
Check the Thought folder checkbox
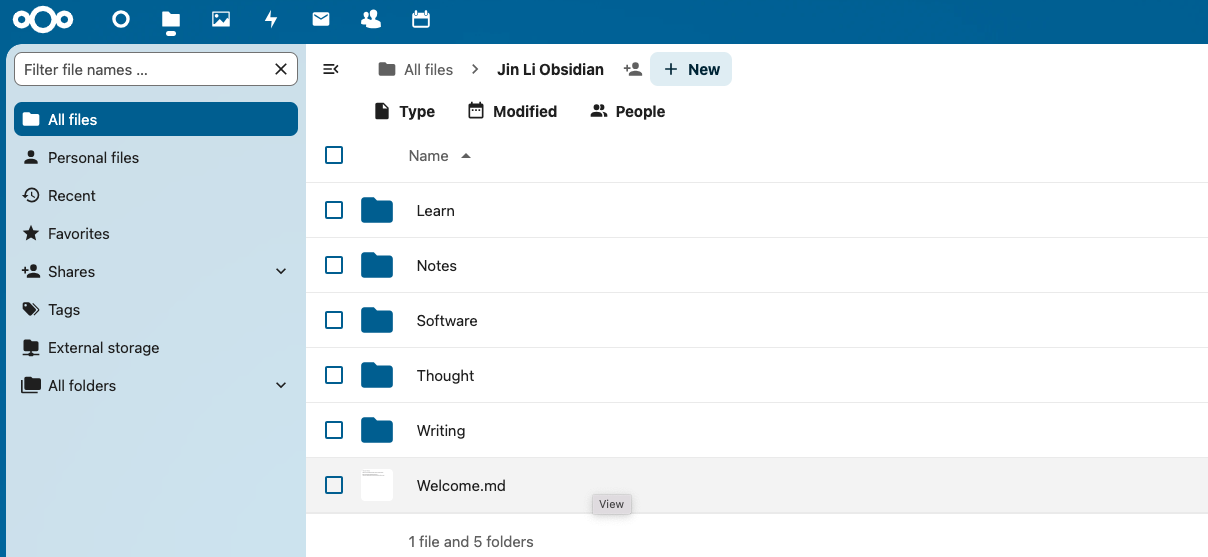click(x=334, y=375)
